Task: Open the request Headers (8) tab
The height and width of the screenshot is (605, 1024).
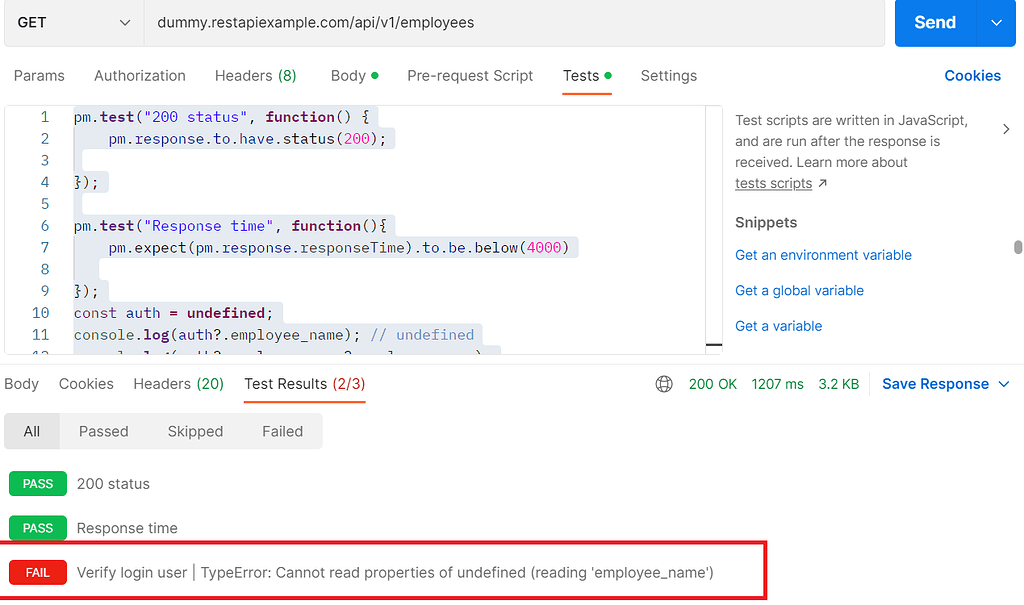Action: pyautogui.click(x=255, y=76)
